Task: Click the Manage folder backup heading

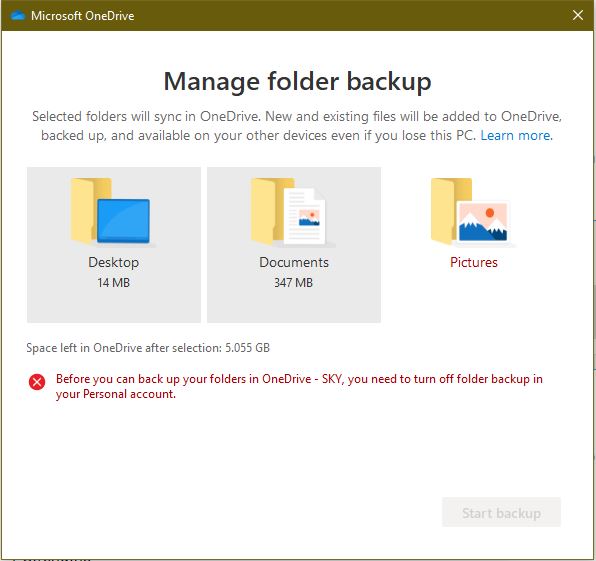Action: [x=298, y=82]
